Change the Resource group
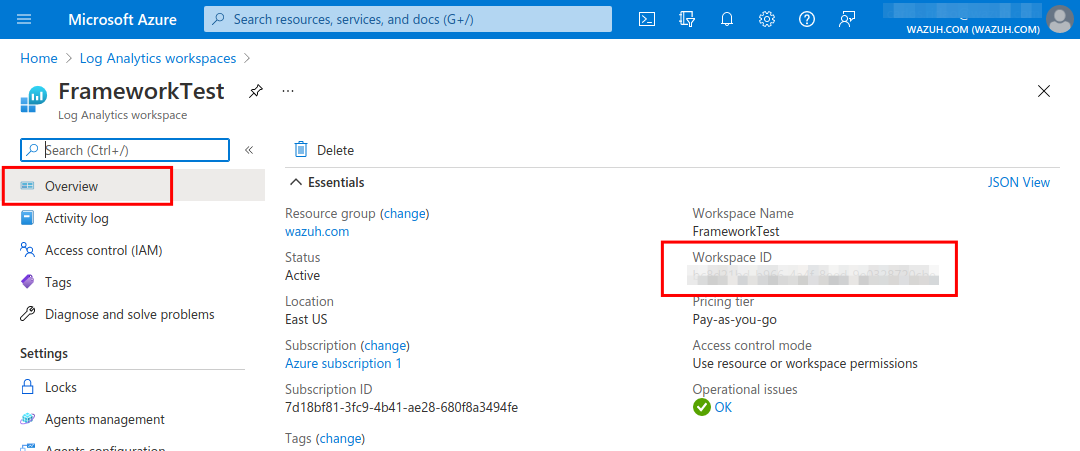This screenshot has height=451, width=1080. (x=404, y=213)
